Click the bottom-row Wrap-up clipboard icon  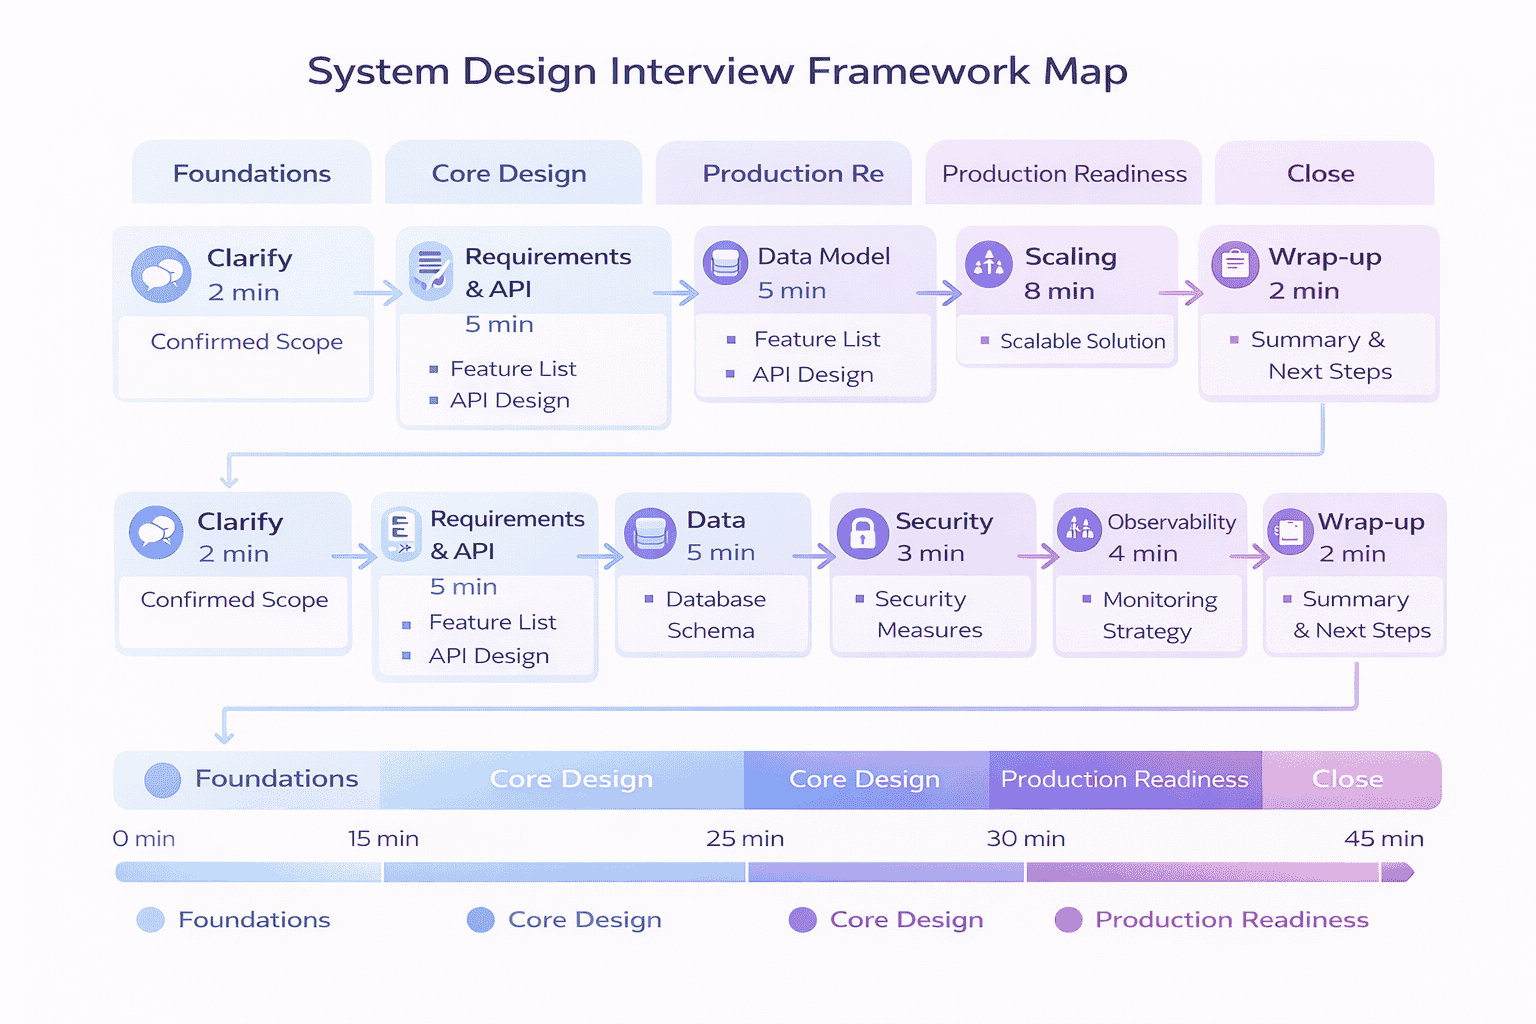pyautogui.click(x=1290, y=531)
